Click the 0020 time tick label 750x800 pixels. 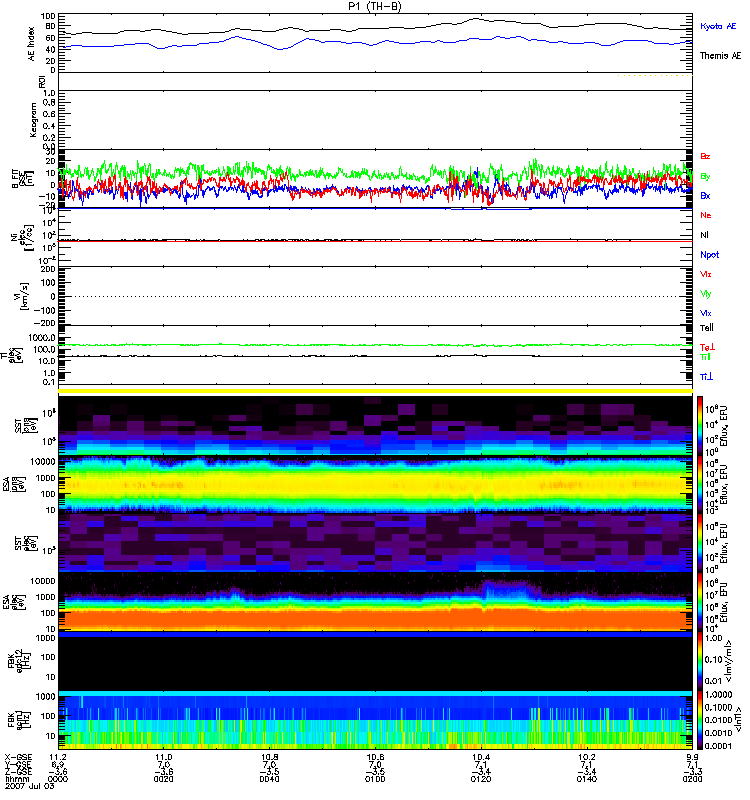[163, 779]
